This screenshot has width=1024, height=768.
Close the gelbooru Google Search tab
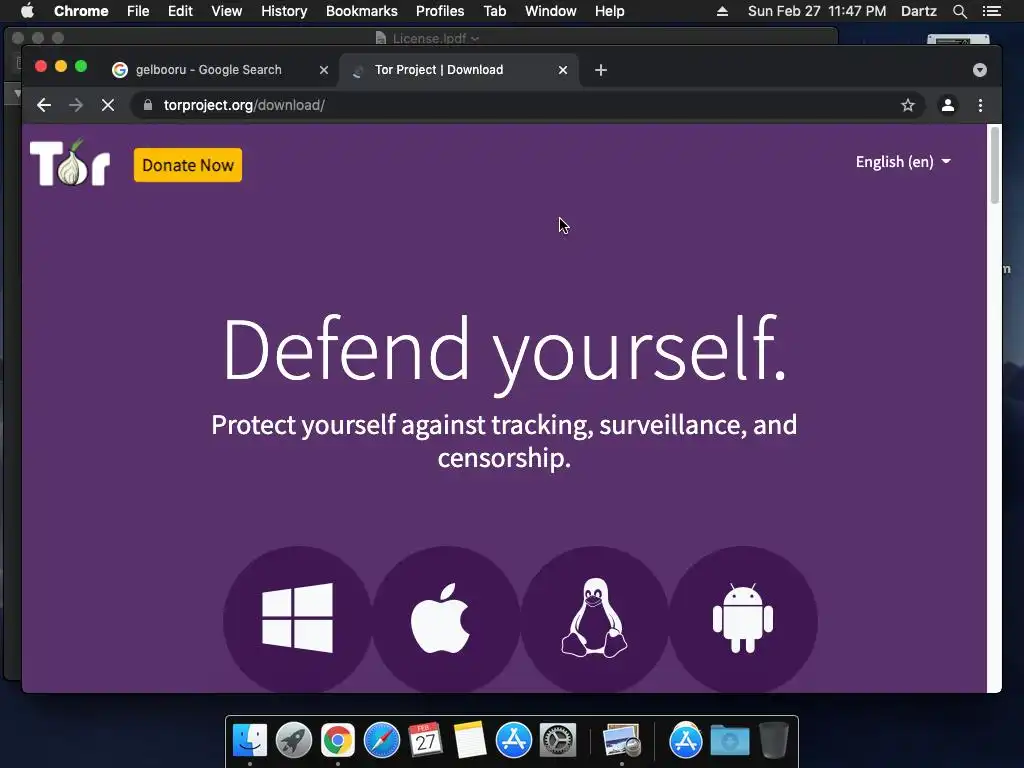323,70
